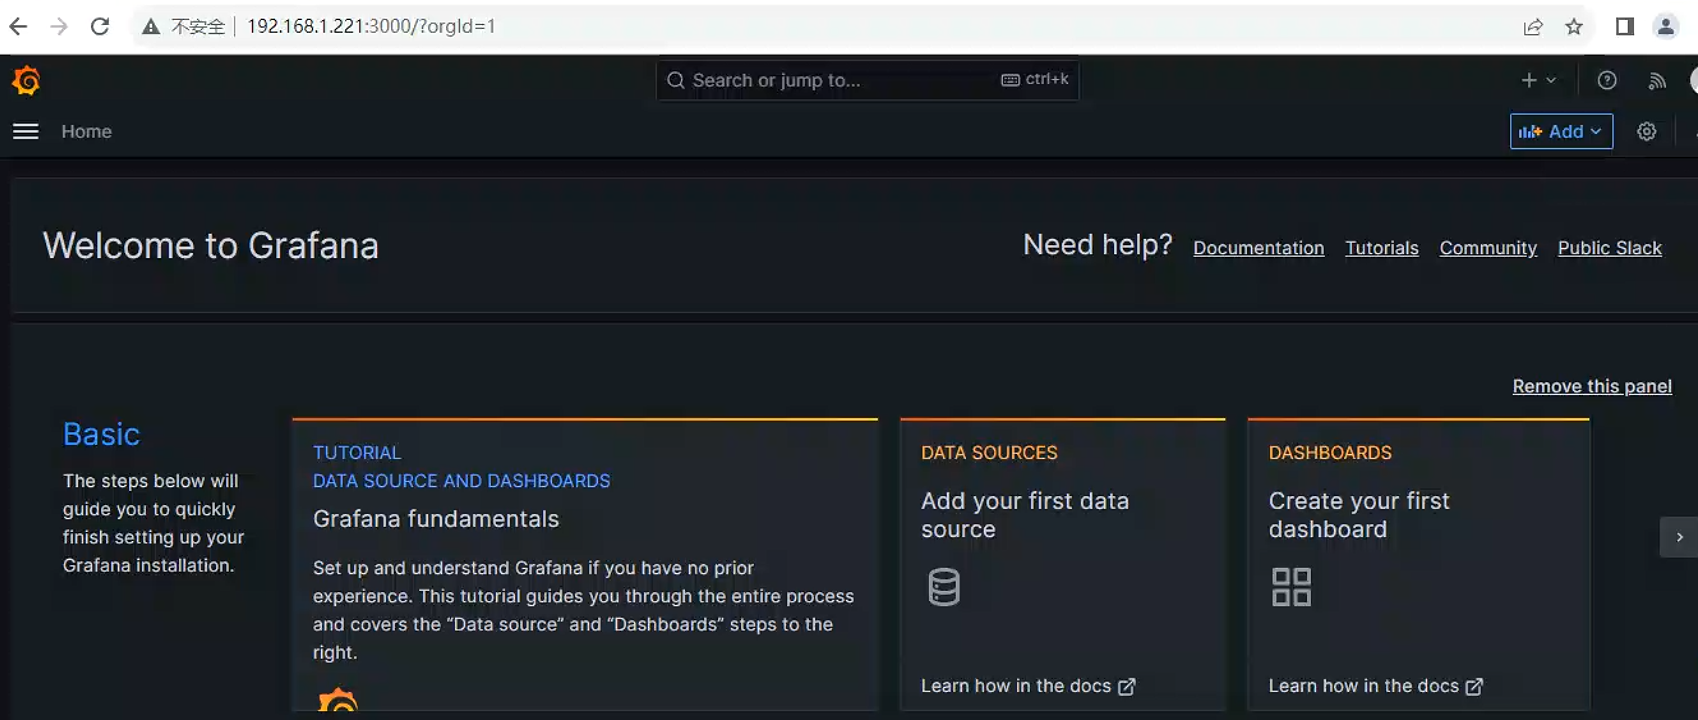Open the help question-mark menu
1698x720 pixels.
click(1607, 80)
